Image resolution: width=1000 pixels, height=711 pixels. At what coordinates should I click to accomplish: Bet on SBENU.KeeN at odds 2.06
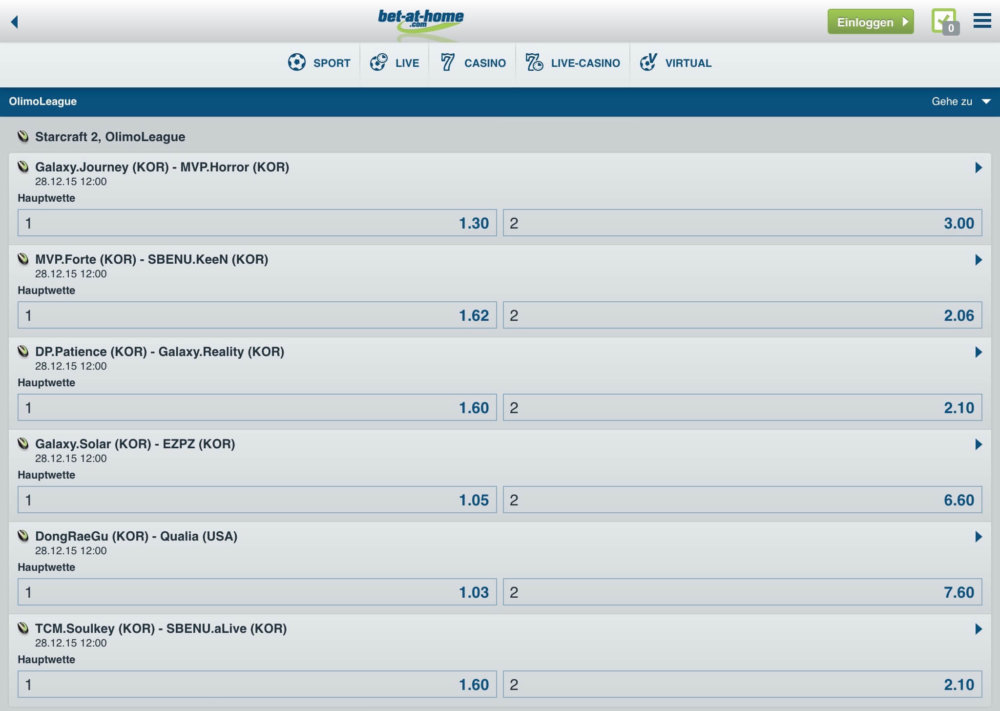tap(742, 316)
